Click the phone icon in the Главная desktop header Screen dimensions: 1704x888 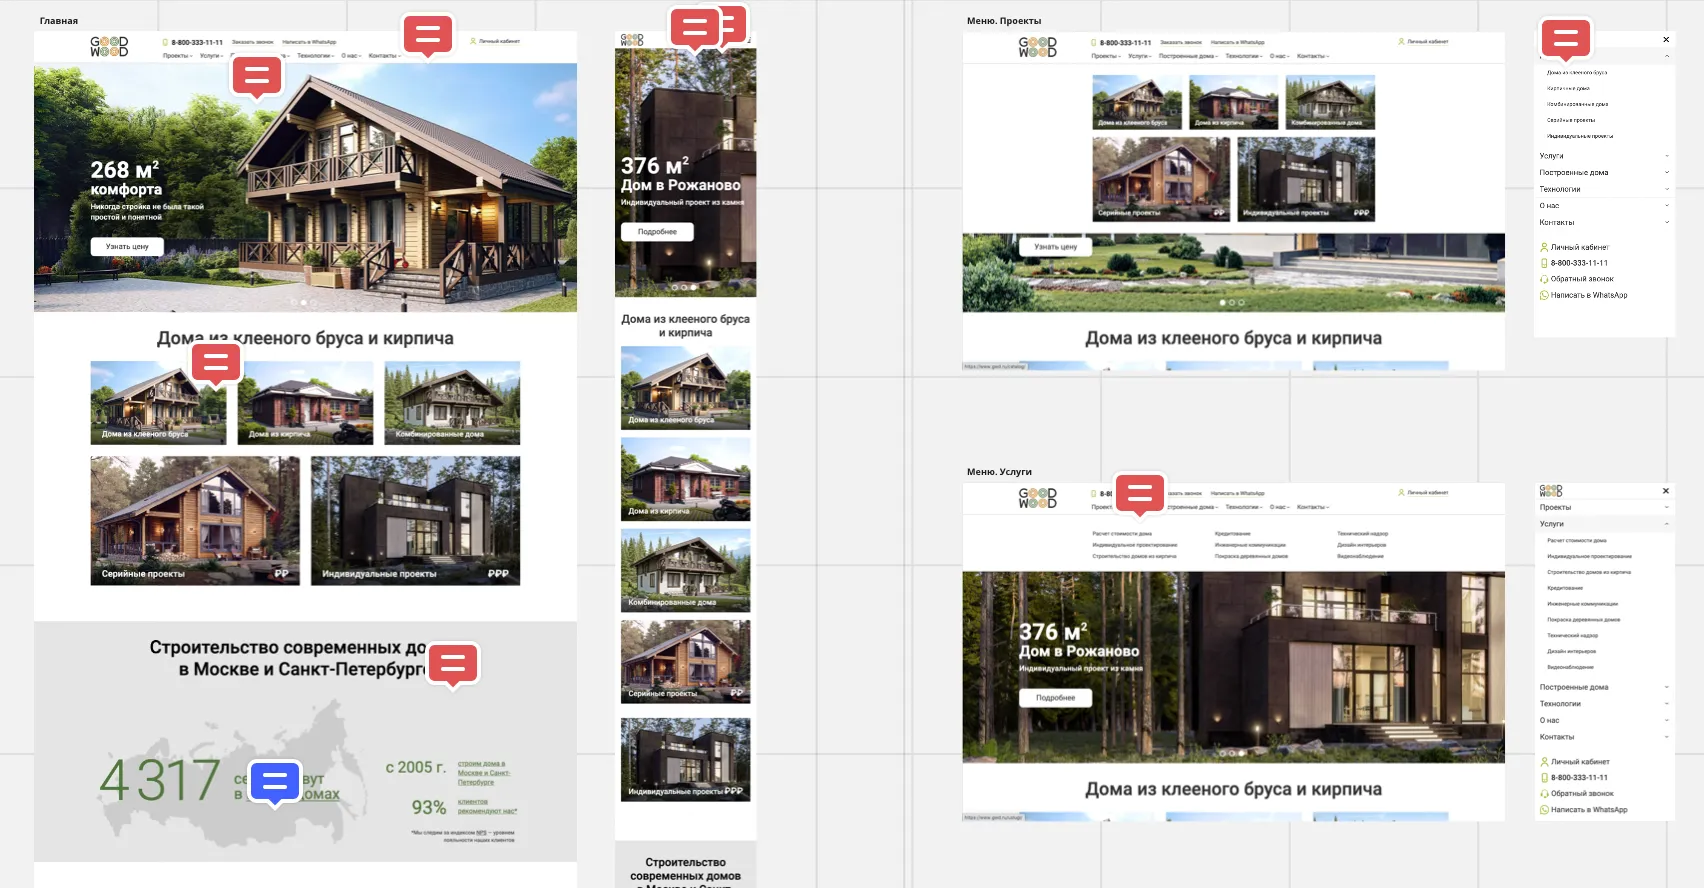click(x=165, y=42)
